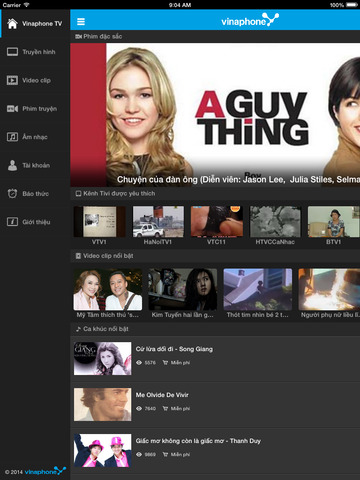
Task: Tap the Âm nhạc music note icon
Action: pyautogui.click(x=12, y=137)
